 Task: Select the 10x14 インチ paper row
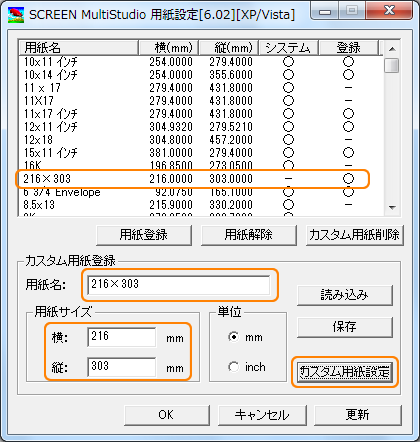click(200, 75)
